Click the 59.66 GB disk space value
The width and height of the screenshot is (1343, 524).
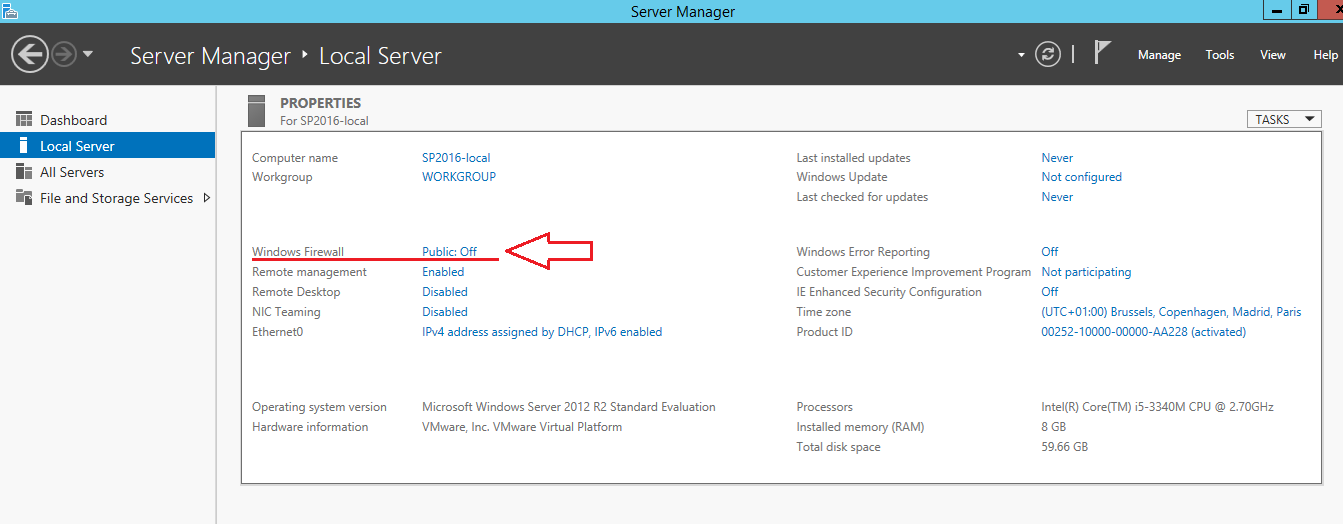point(1064,447)
